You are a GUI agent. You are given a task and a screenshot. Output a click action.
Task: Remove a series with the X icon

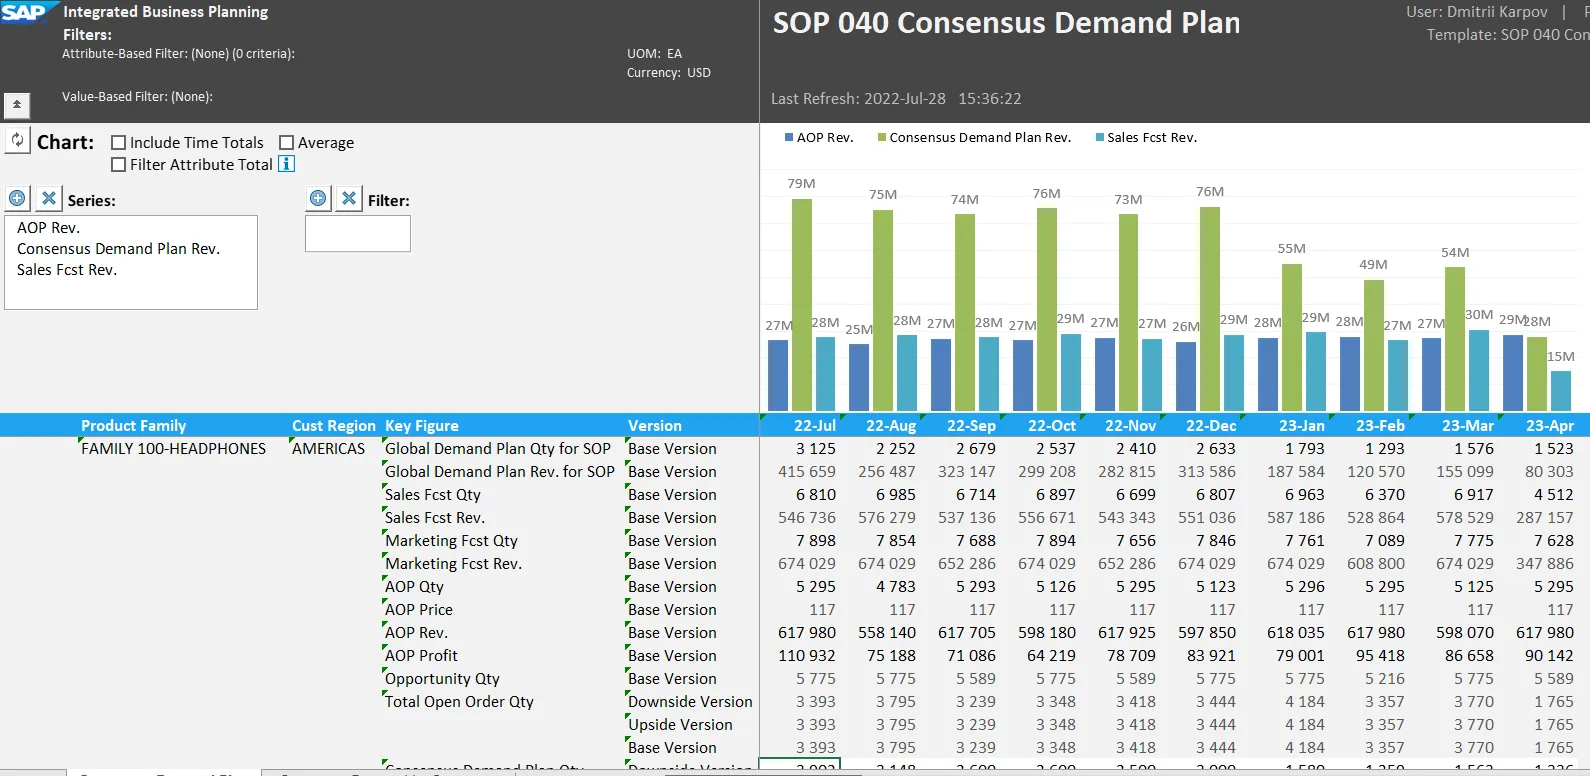(49, 198)
